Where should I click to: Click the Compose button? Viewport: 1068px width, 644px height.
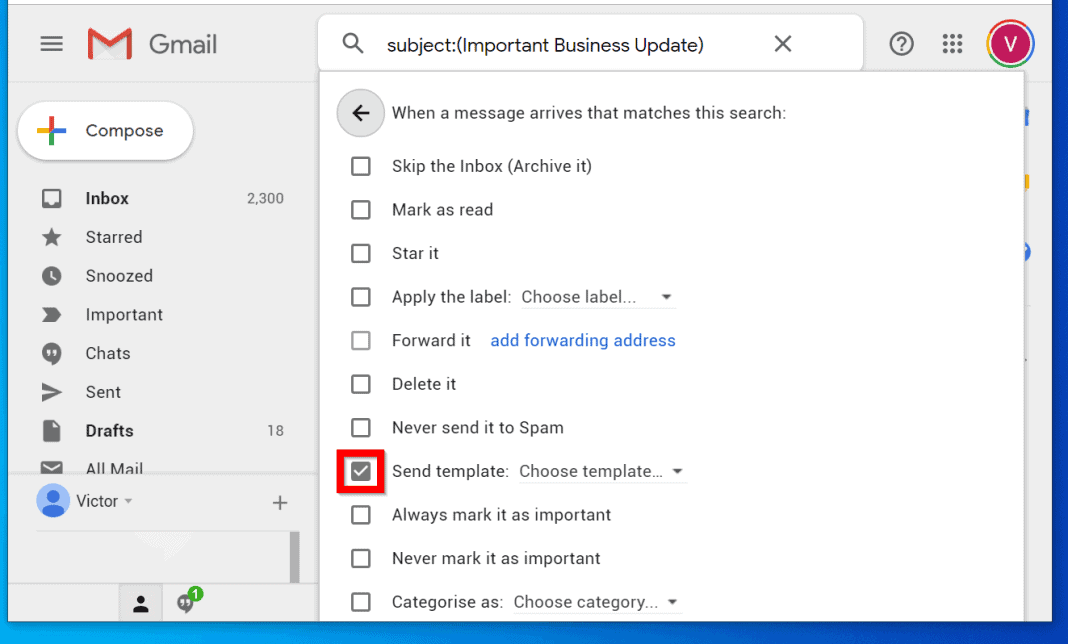(104, 130)
